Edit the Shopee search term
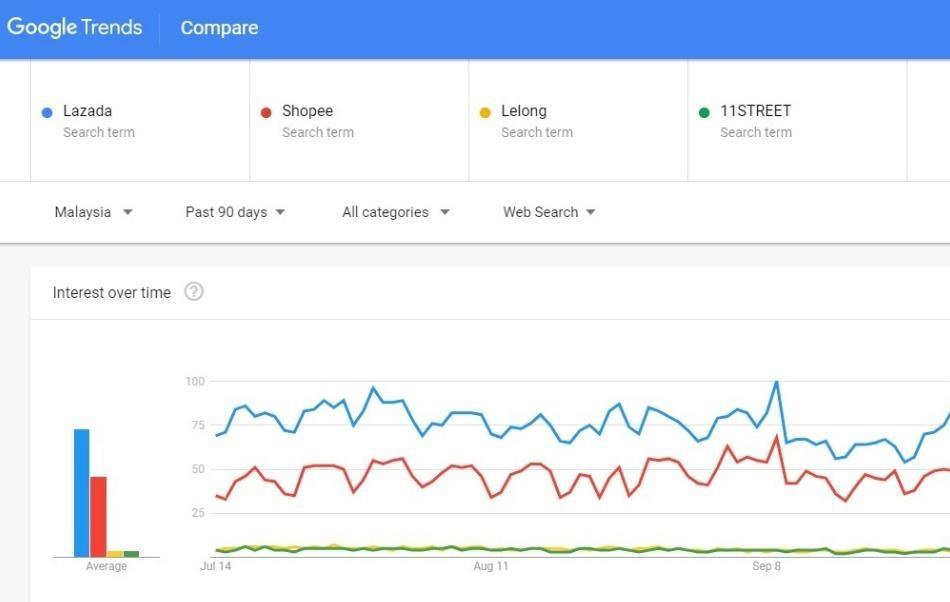 [x=307, y=111]
